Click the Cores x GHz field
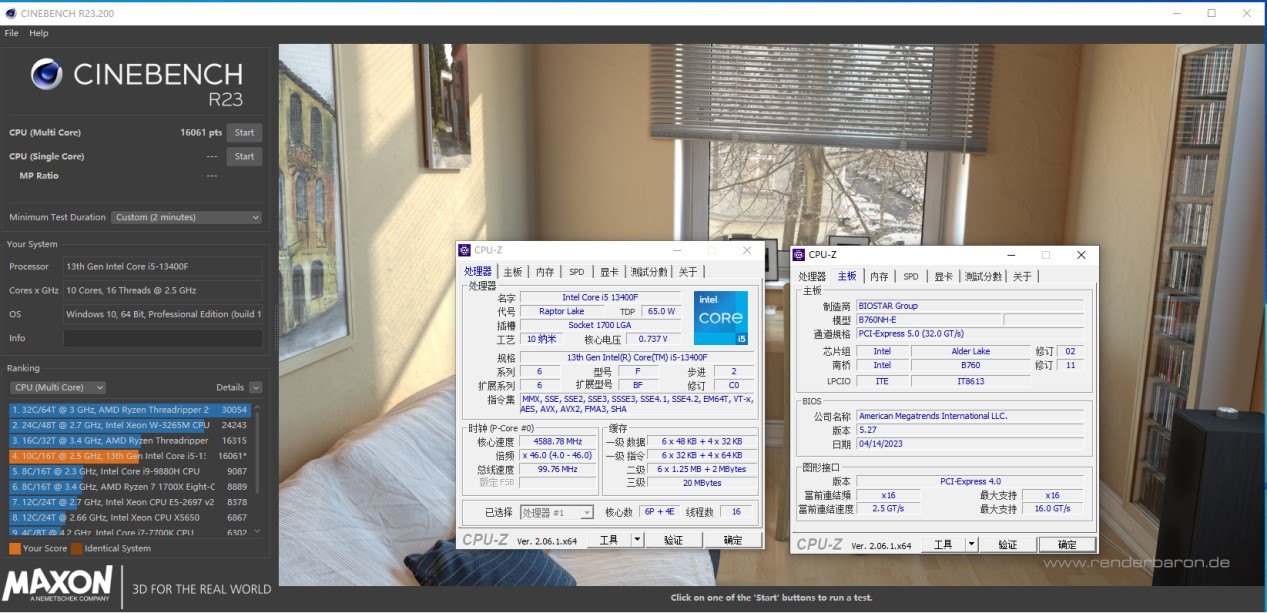 [x=163, y=290]
